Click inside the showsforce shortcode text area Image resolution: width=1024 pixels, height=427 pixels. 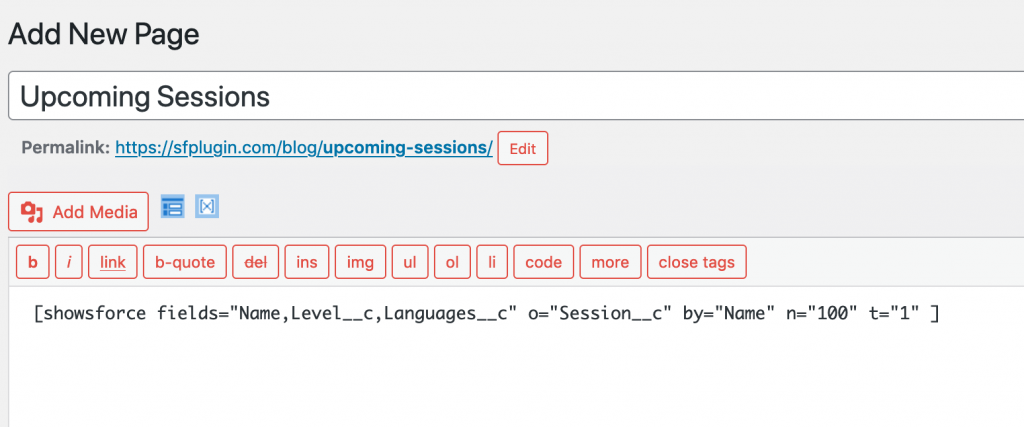(x=516, y=356)
